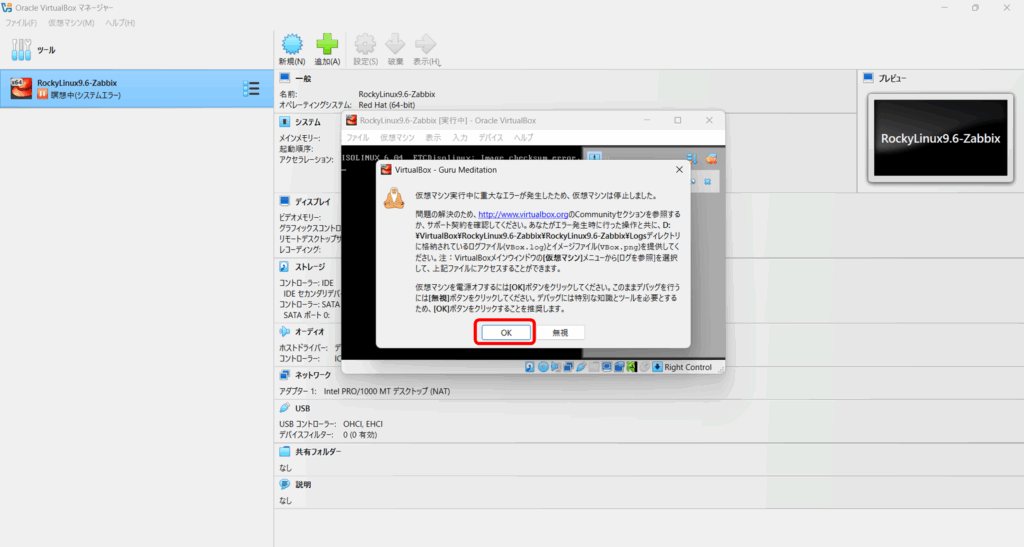
Task: Click the USB pen indicator in VM status bar
Action: (x=581, y=367)
